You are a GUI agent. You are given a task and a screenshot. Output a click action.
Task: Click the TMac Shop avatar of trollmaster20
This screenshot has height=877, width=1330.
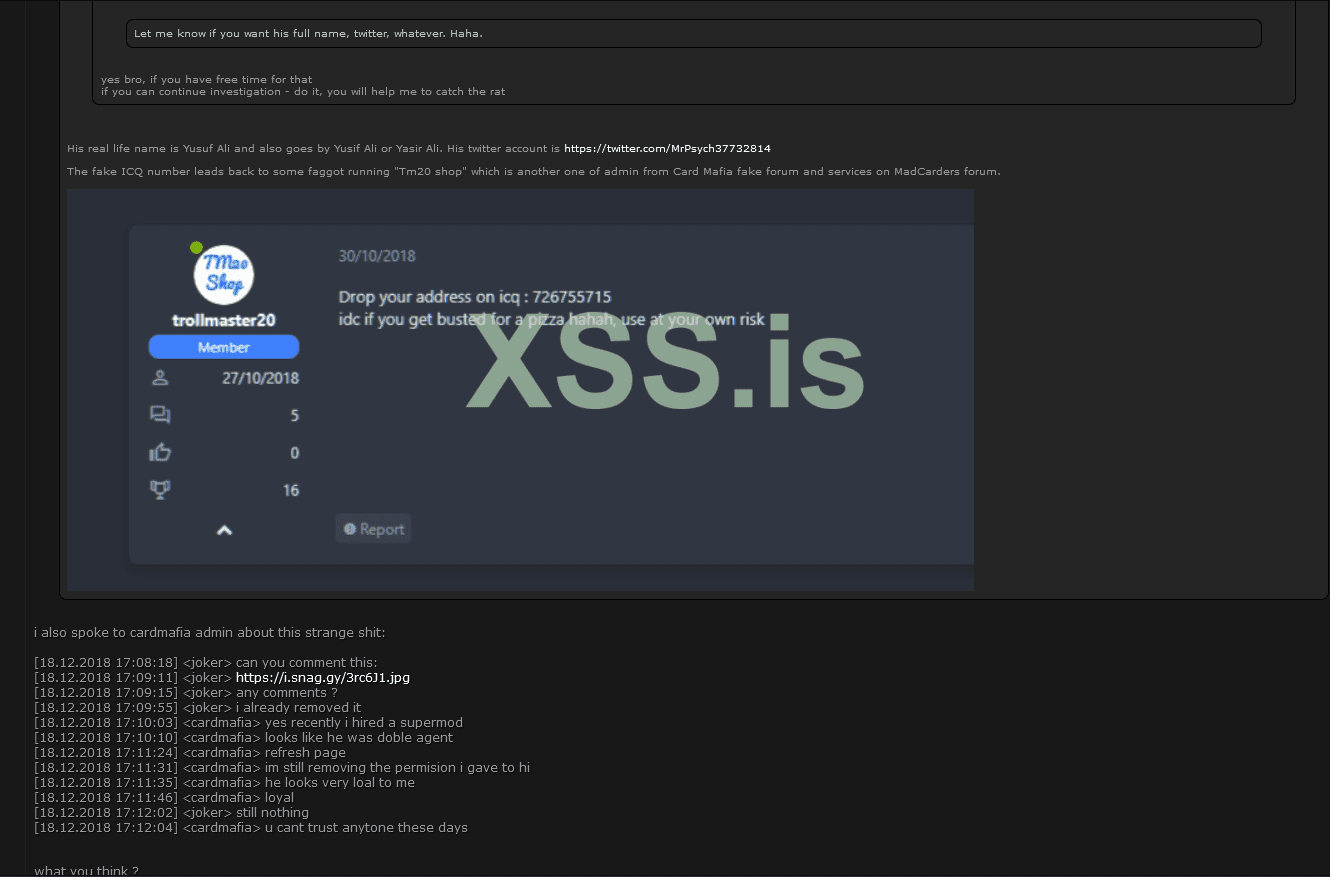223,275
